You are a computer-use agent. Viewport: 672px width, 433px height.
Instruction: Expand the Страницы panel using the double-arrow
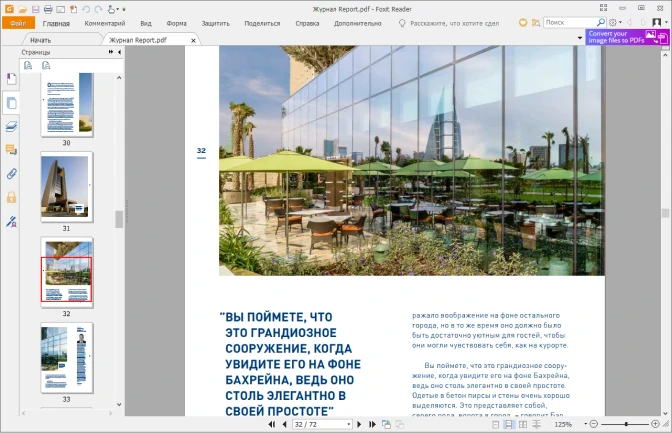(111, 52)
